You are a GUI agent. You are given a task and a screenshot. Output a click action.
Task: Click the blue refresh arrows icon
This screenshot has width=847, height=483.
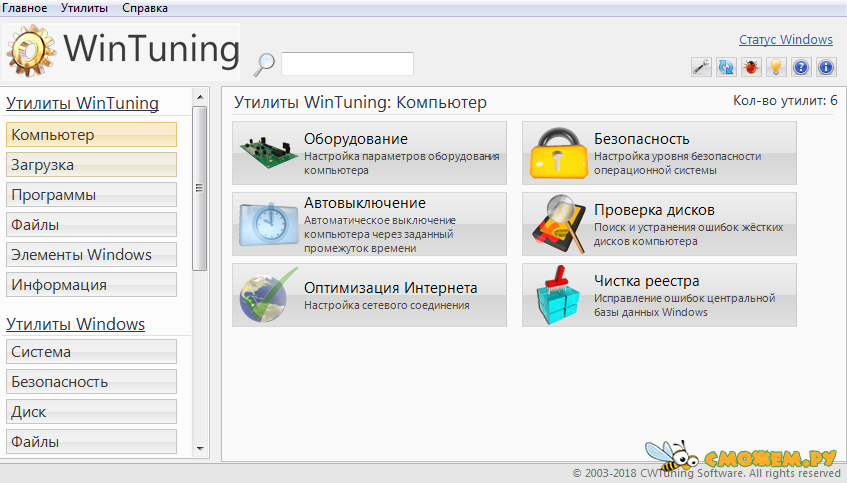pyautogui.click(x=726, y=67)
